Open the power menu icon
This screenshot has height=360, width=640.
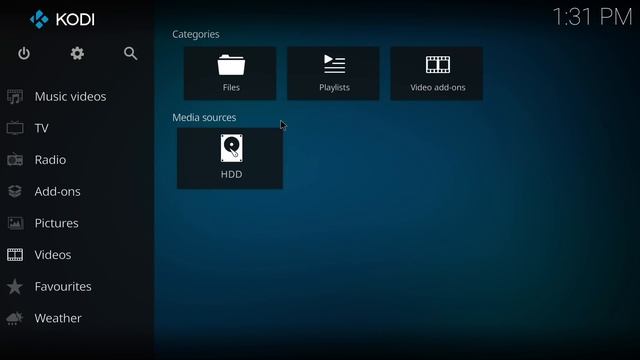[x=24, y=53]
